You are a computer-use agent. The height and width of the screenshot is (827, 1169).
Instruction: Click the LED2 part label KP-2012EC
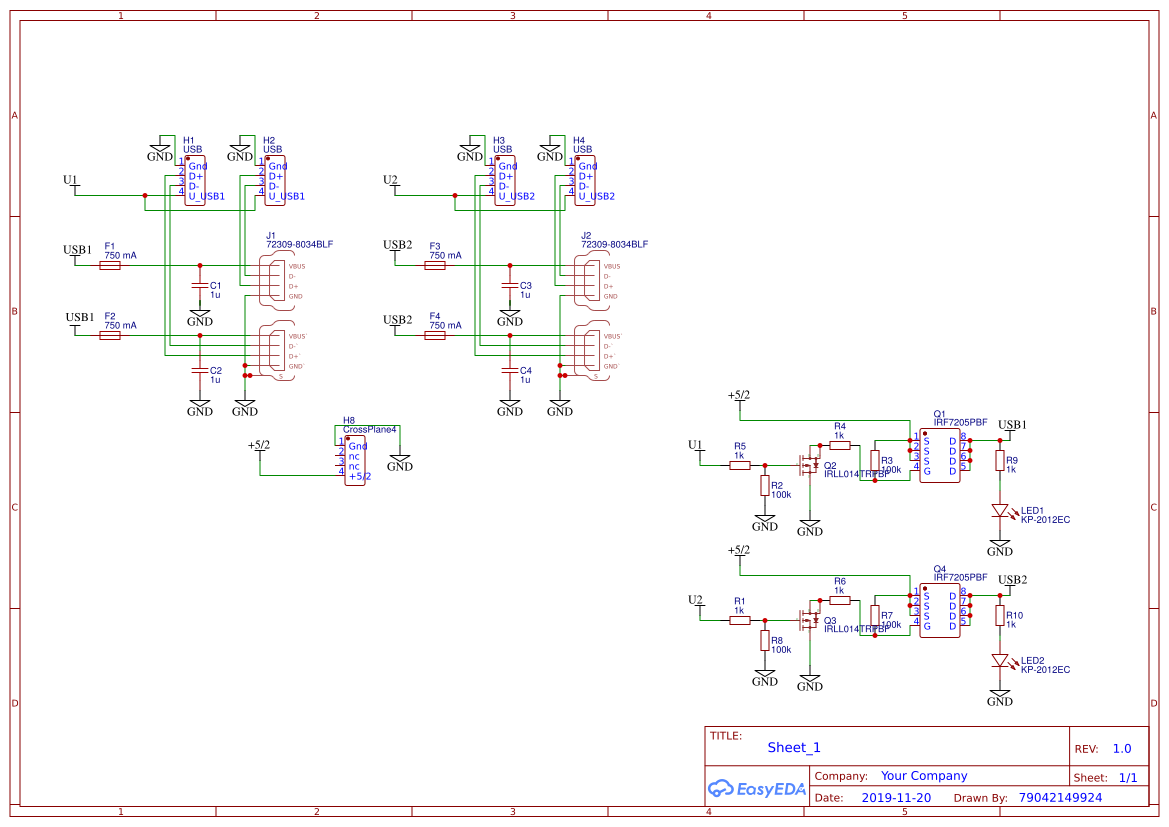pos(1045,670)
